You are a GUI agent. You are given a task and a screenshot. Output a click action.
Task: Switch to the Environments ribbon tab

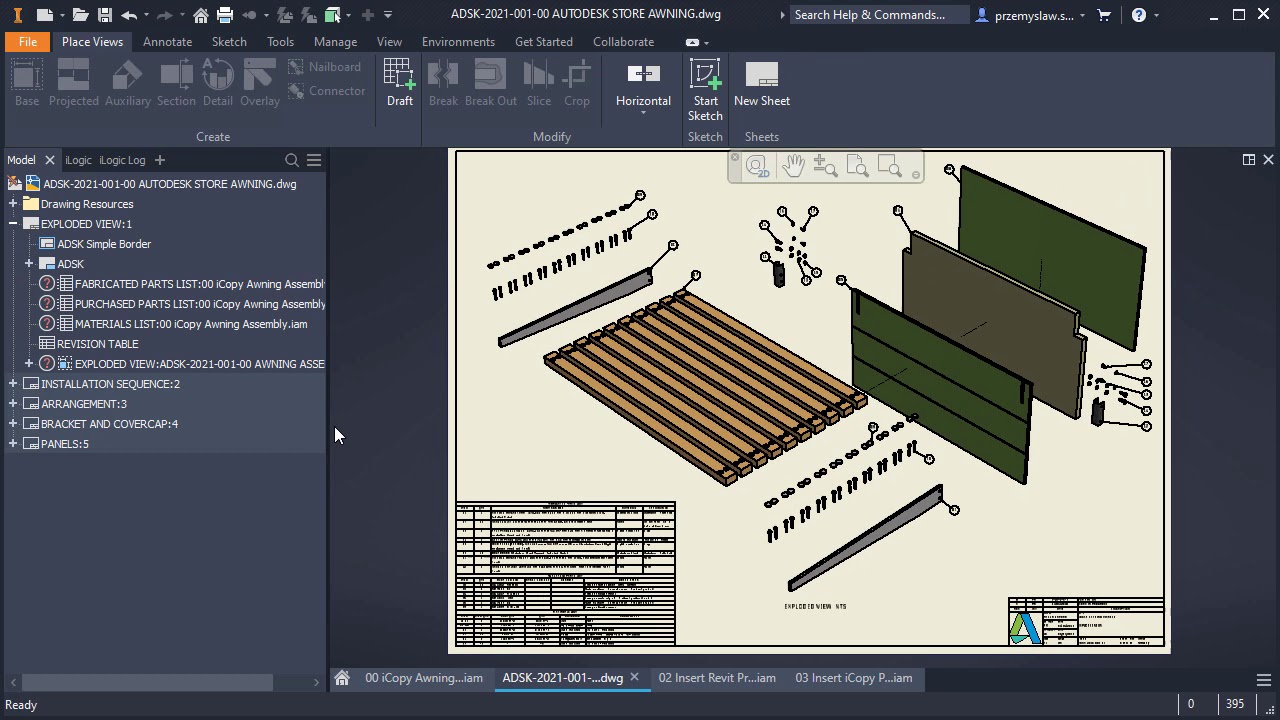click(458, 42)
